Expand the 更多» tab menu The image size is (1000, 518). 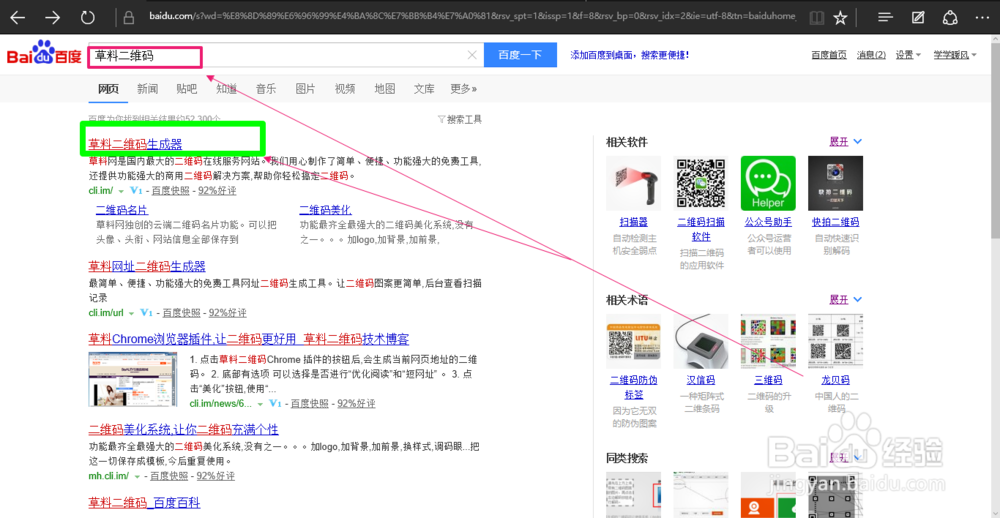464,89
